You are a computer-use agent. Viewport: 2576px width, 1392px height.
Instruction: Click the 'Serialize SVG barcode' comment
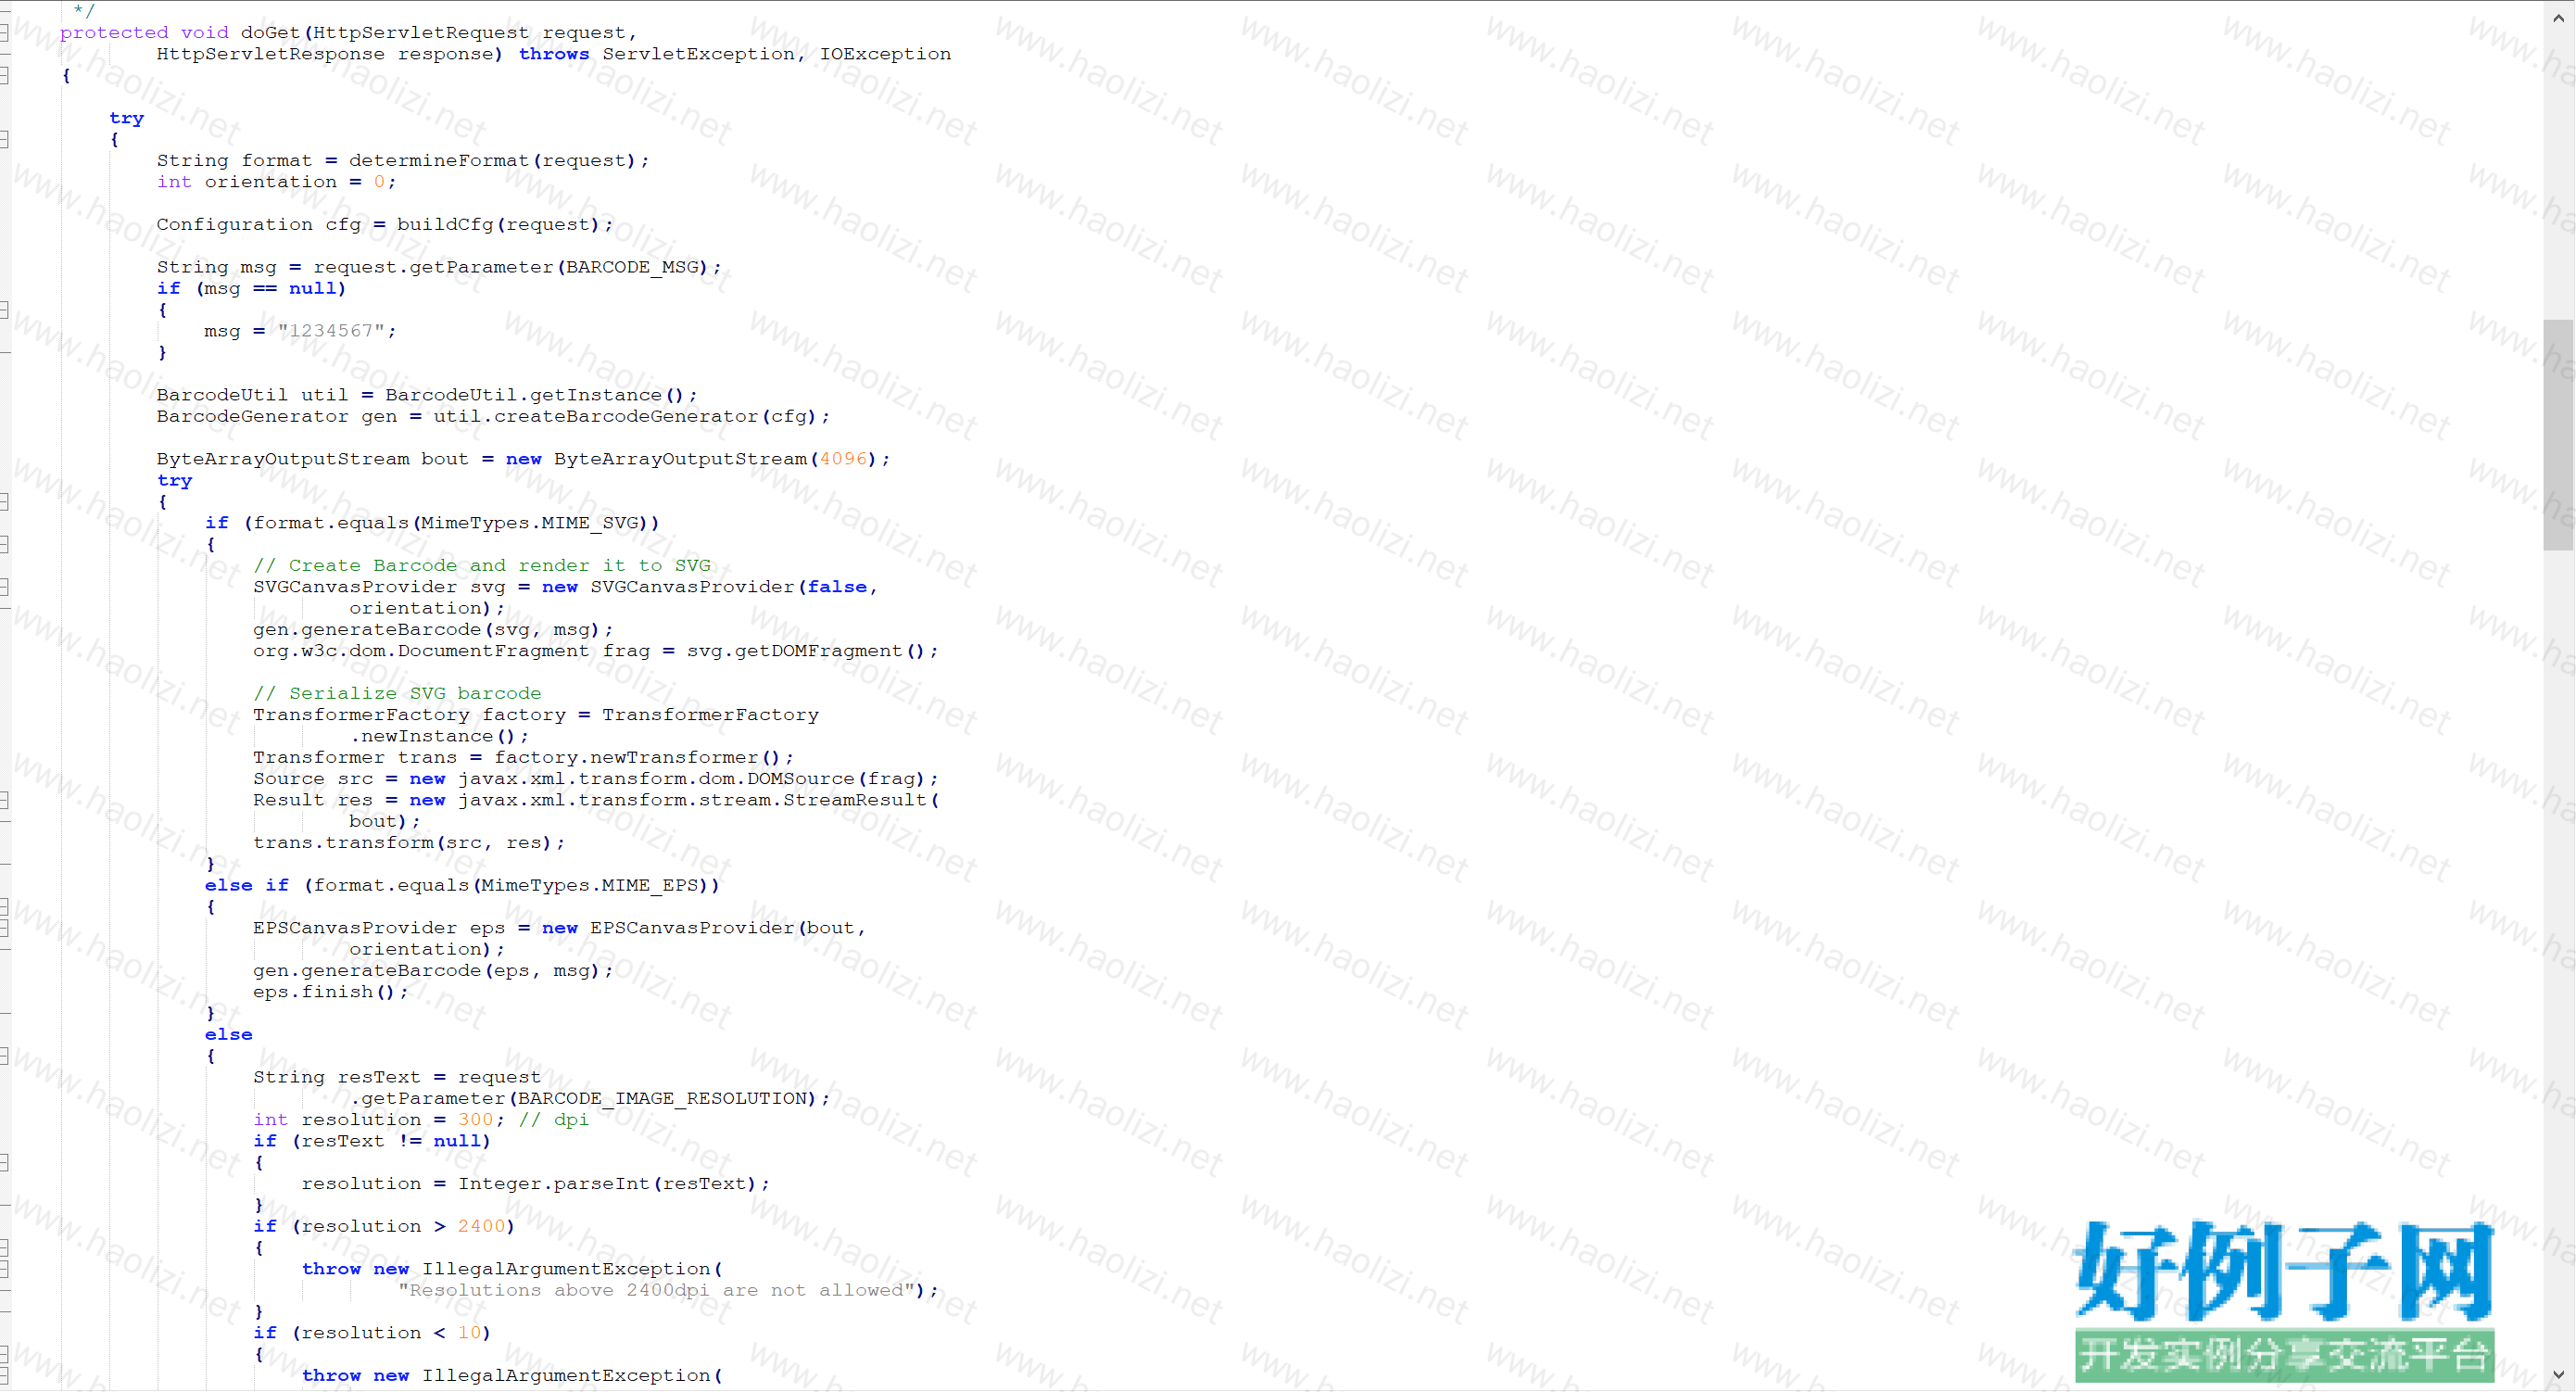click(x=397, y=694)
